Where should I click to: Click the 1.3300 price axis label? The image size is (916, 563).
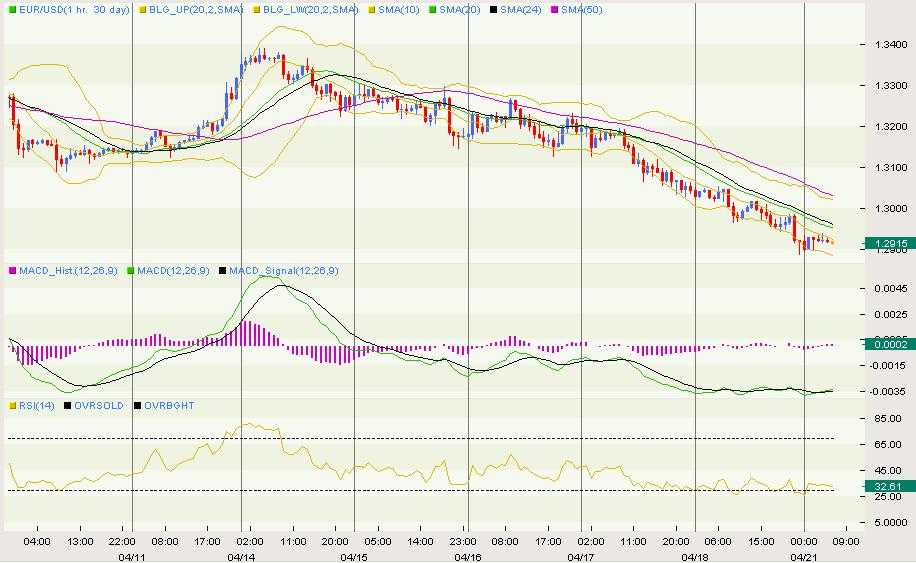[x=891, y=85]
